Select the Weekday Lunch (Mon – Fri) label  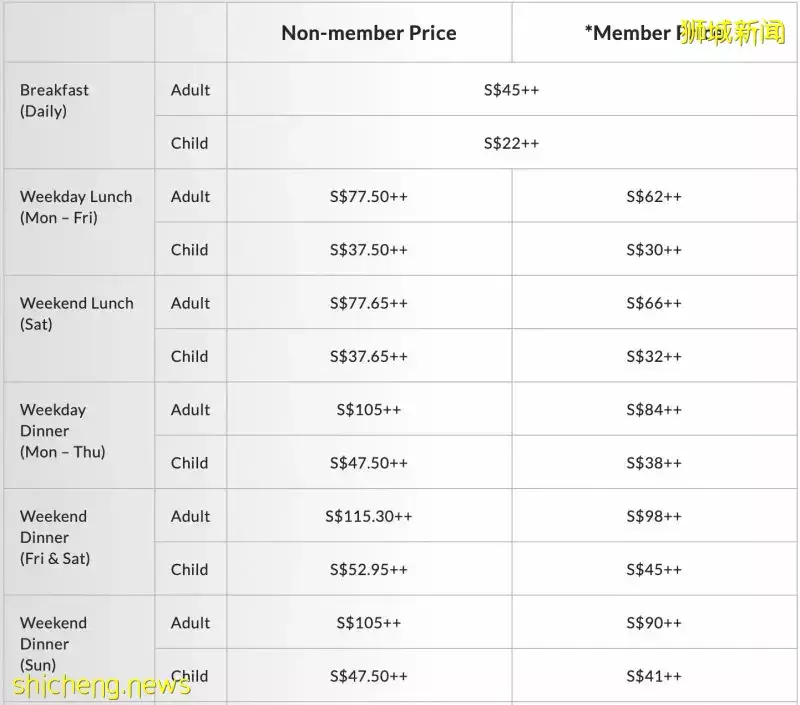click(x=75, y=207)
